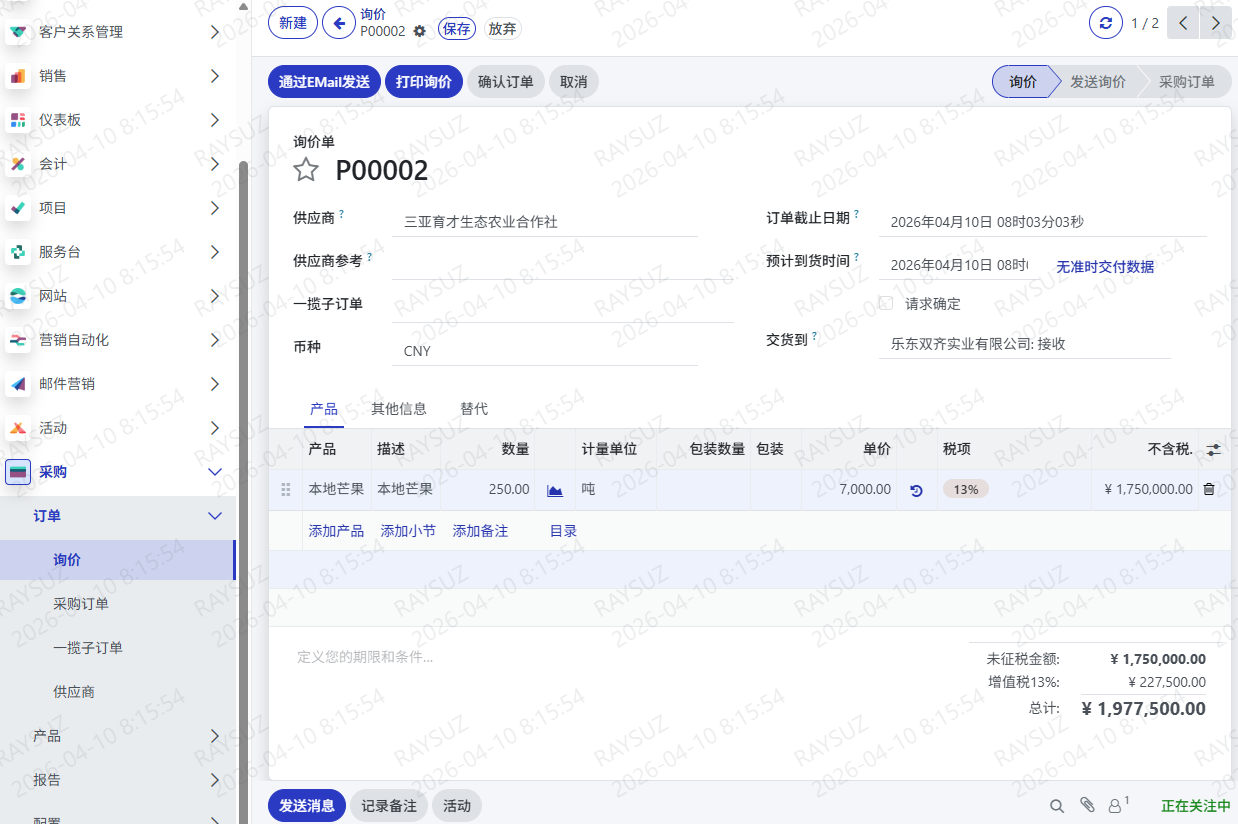Open the 客户关系管理 app icon
The image size is (1238, 824).
pos(18,32)
